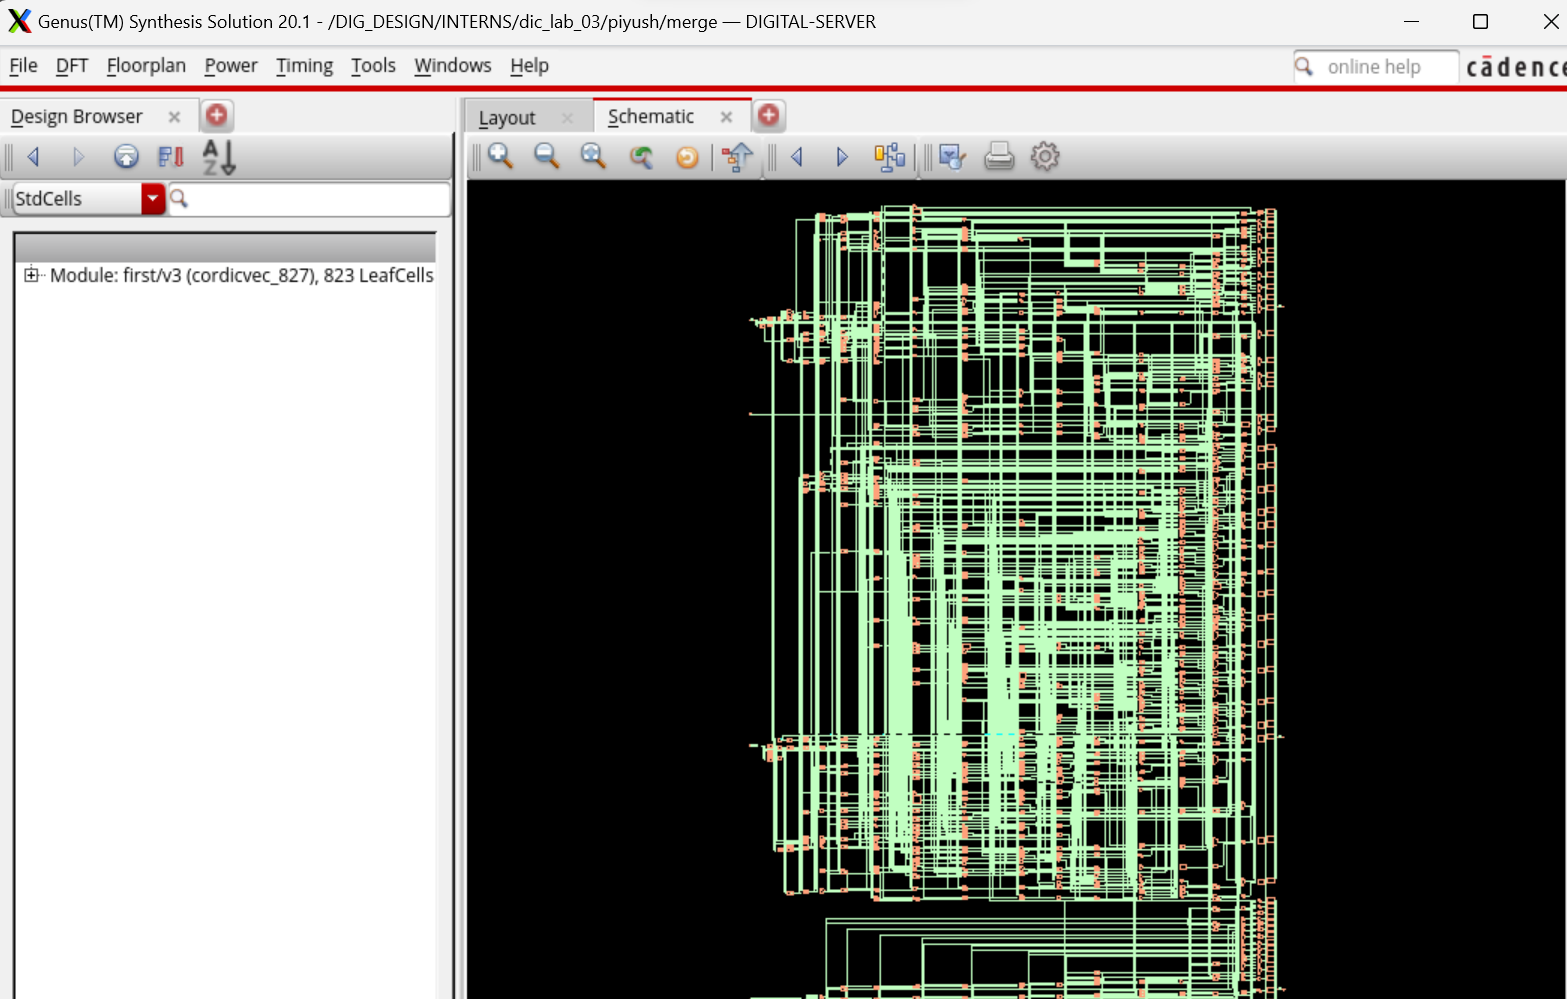Zoom in on the schematic
The image size is (1567, 999).
[500, 156]
